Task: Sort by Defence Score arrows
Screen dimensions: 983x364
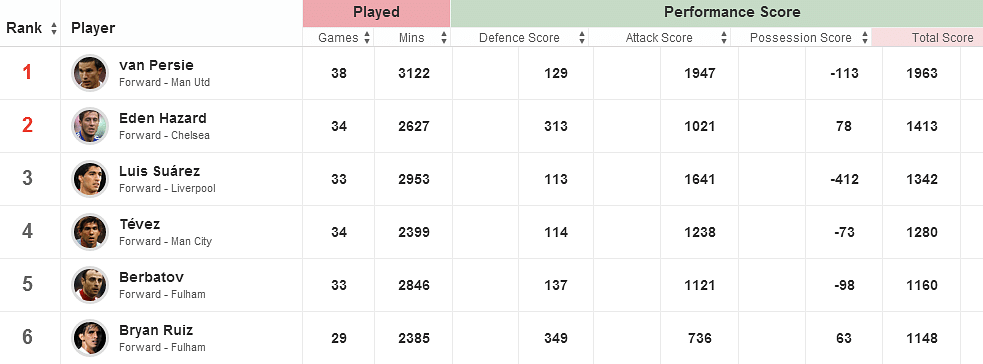Action: pos(582,38)
